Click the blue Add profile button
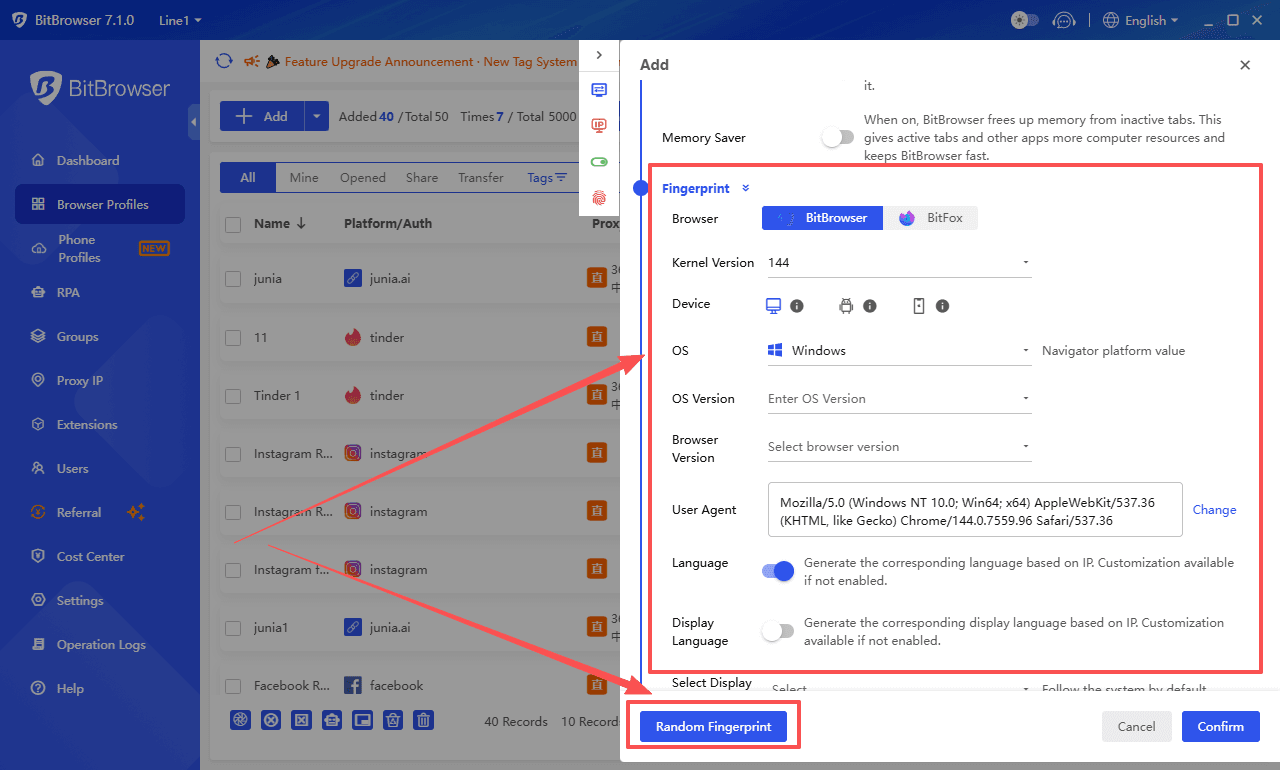 click(262, 116)
